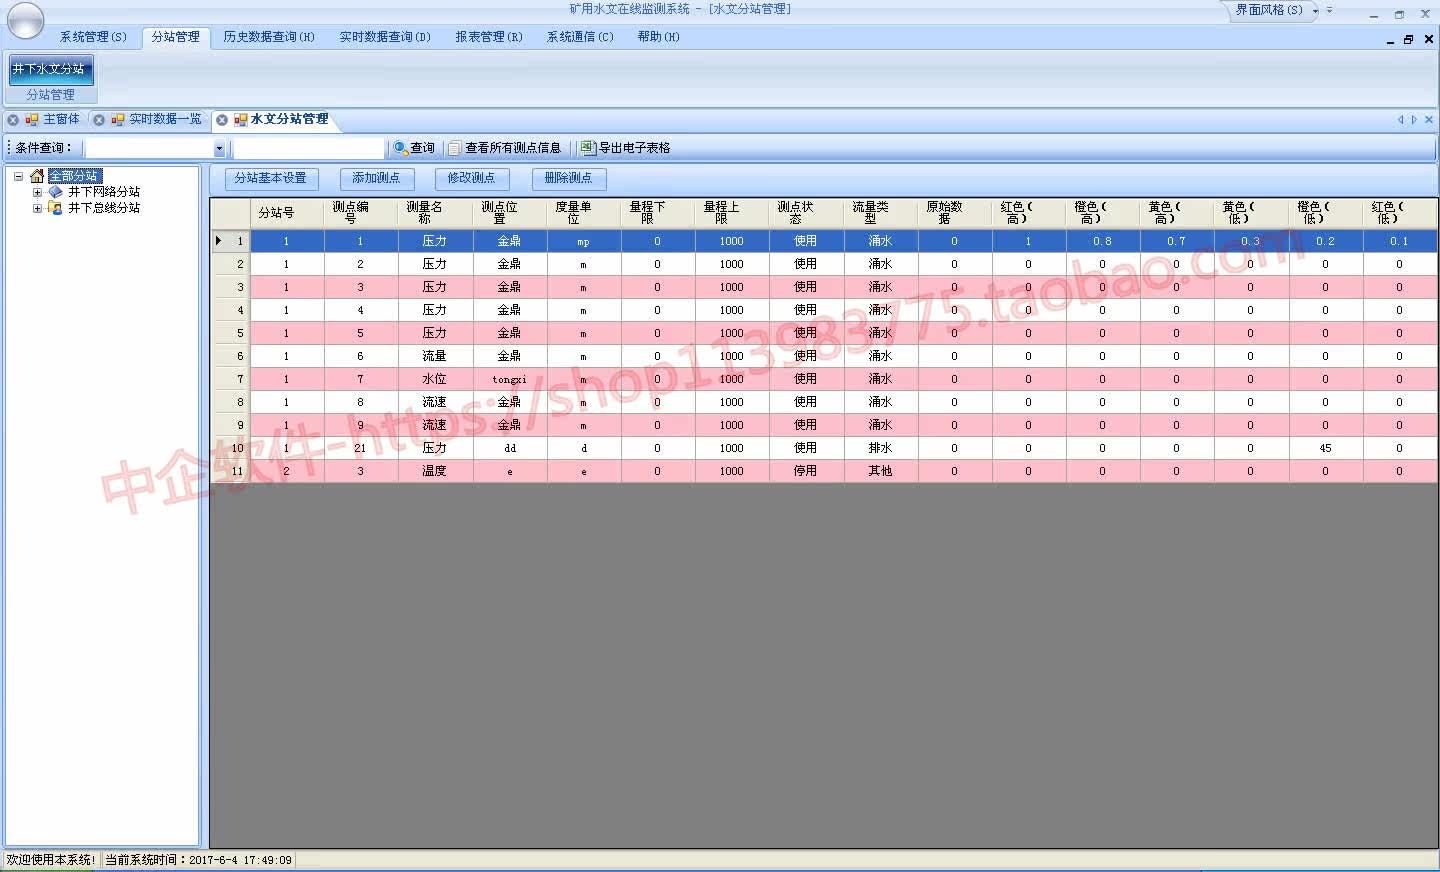Click the 查询 magnifier search icon
This screenshot has height=872, width=1440.
pyautogui.click(x=401, y=148)
